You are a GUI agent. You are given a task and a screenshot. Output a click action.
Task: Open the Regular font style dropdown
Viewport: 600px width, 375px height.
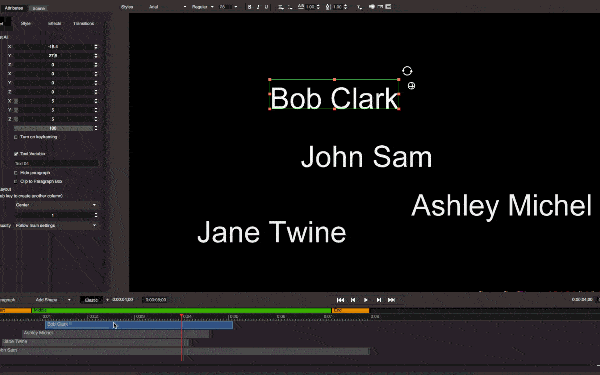202,7
